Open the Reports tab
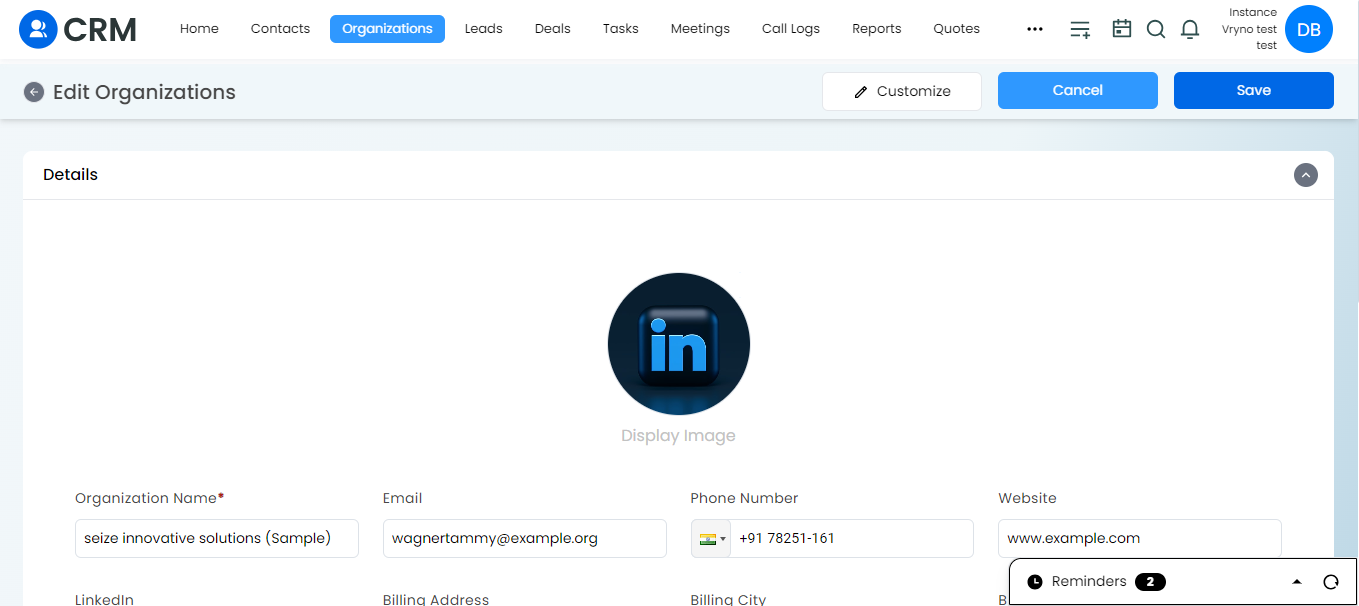The height and width of the screenshot is (606, 1359). pyautogui.click(x=877, y=29)
